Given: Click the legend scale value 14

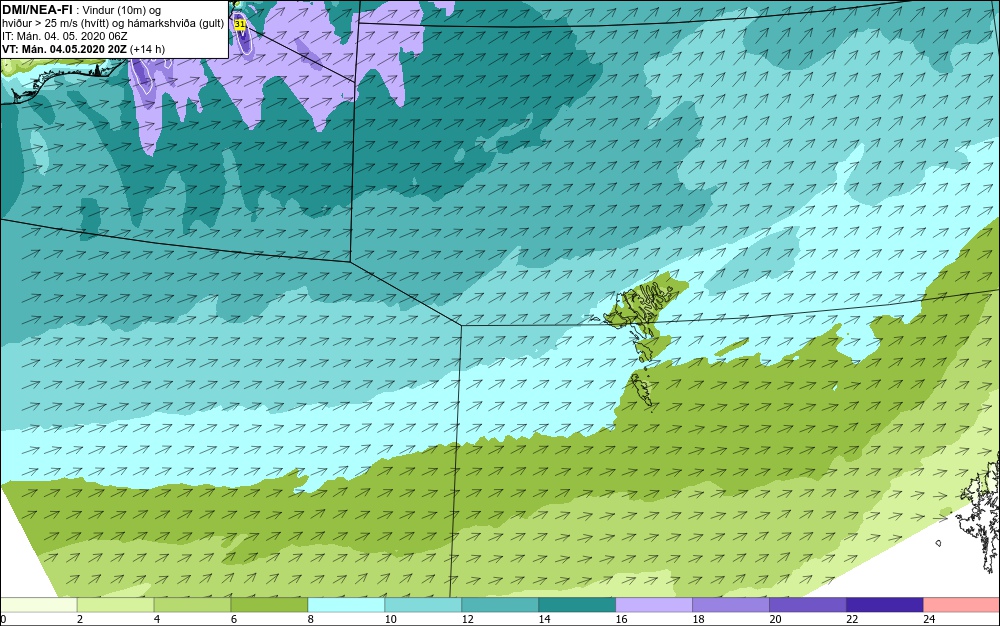Looking at the screenshot, I should [x=544, y=619].
